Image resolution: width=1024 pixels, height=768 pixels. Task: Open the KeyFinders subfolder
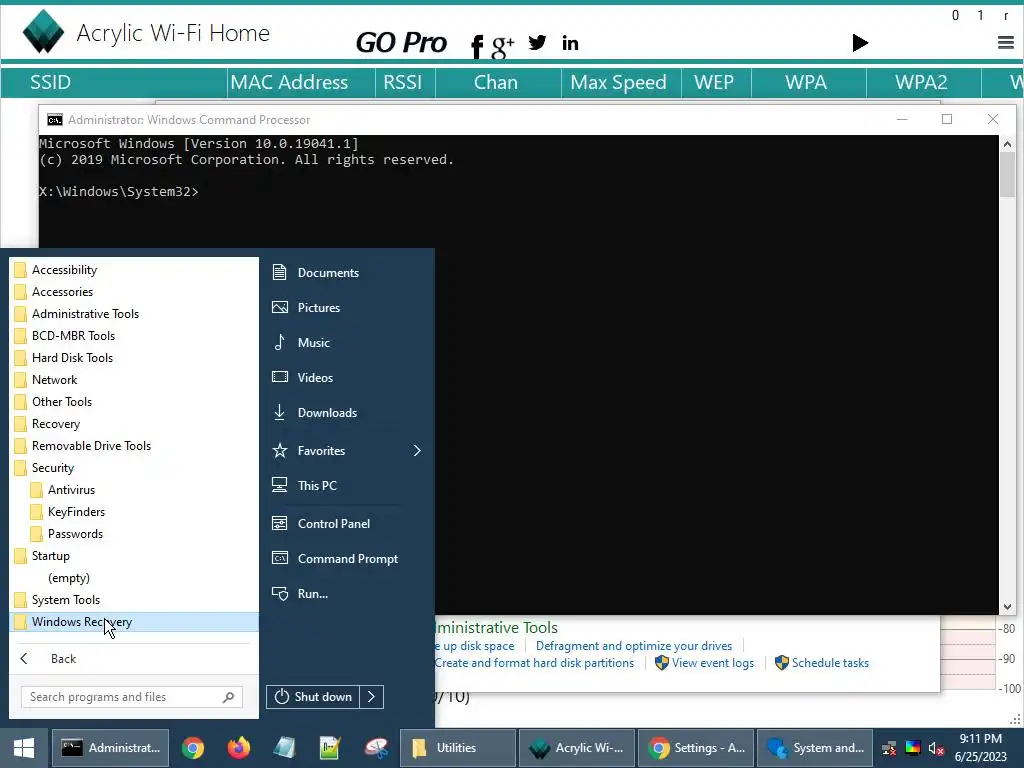click(134, 511)
